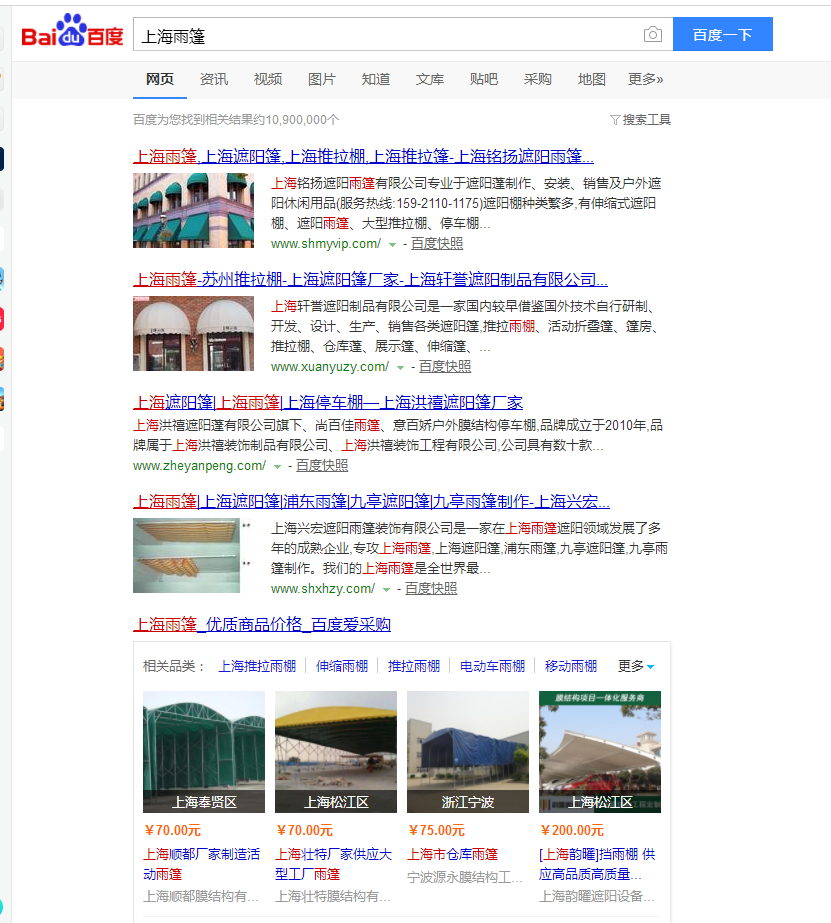Click white dome awning brick thumbnail

[194, 333]
